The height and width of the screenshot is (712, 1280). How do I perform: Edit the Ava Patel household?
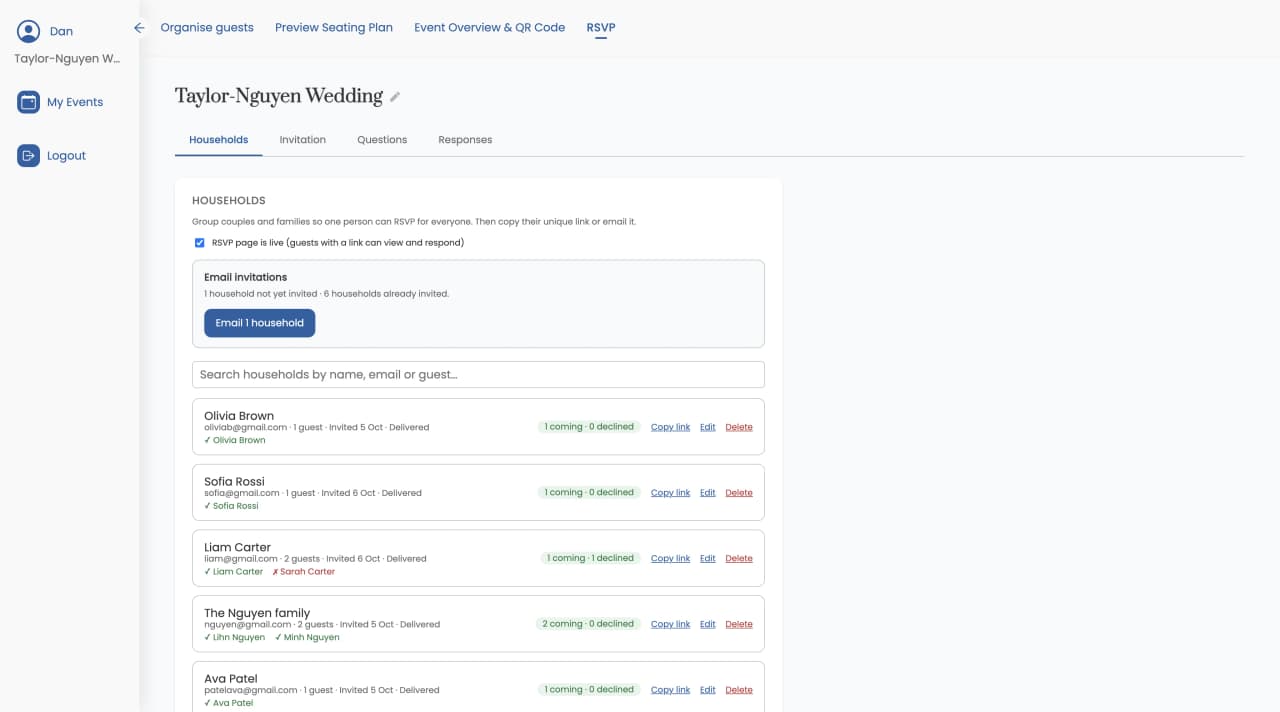[708, 690]
